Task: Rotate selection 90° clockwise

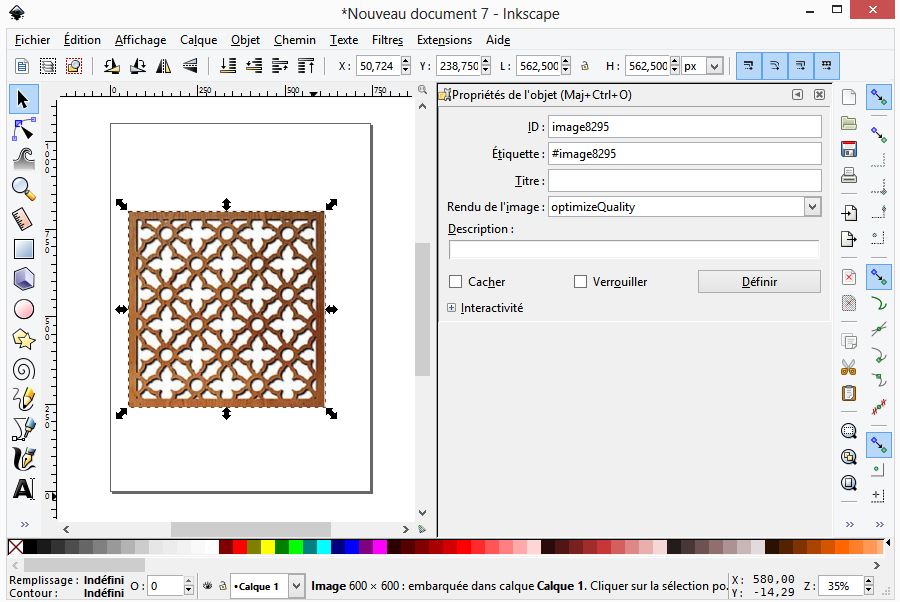Action: click(x=138, y=66)
